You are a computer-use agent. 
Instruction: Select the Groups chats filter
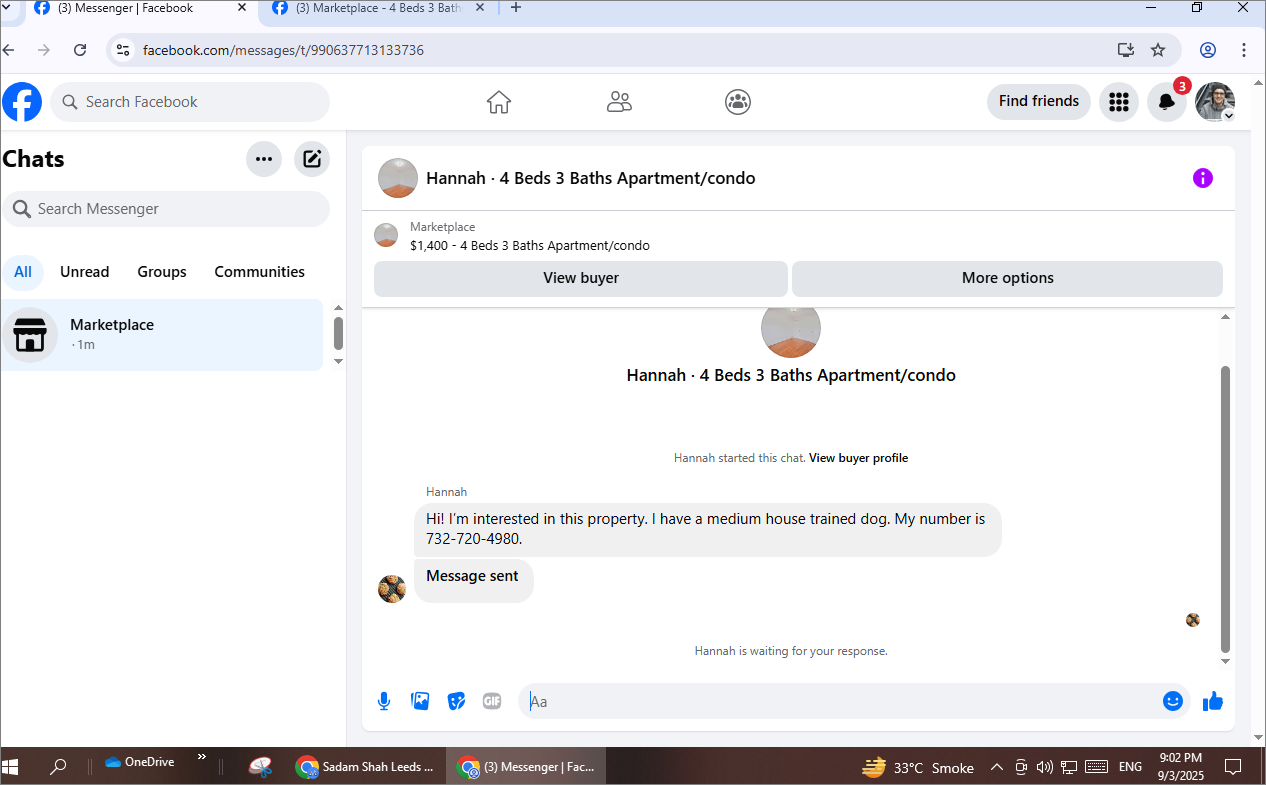(162, 272)
